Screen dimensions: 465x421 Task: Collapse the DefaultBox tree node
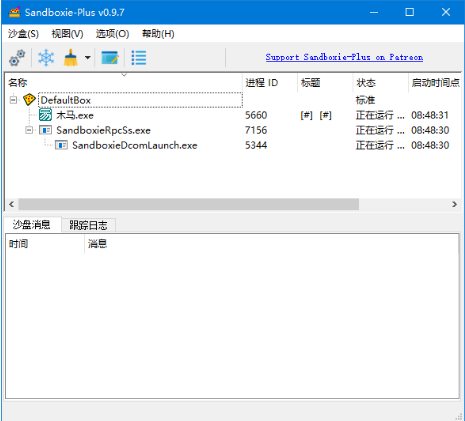click(x=13, y=100)
